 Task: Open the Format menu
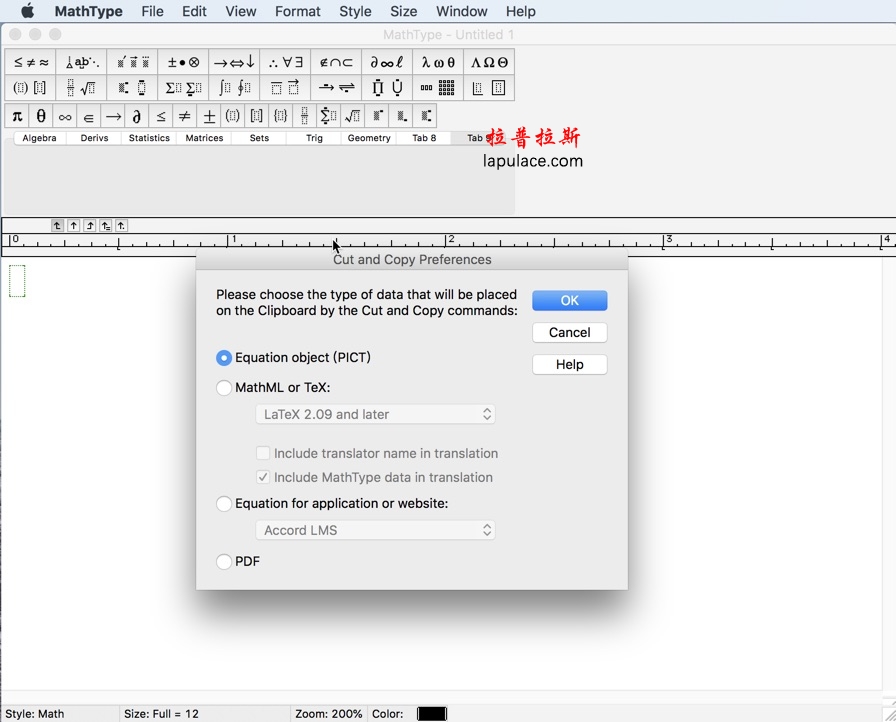point(297,11)
